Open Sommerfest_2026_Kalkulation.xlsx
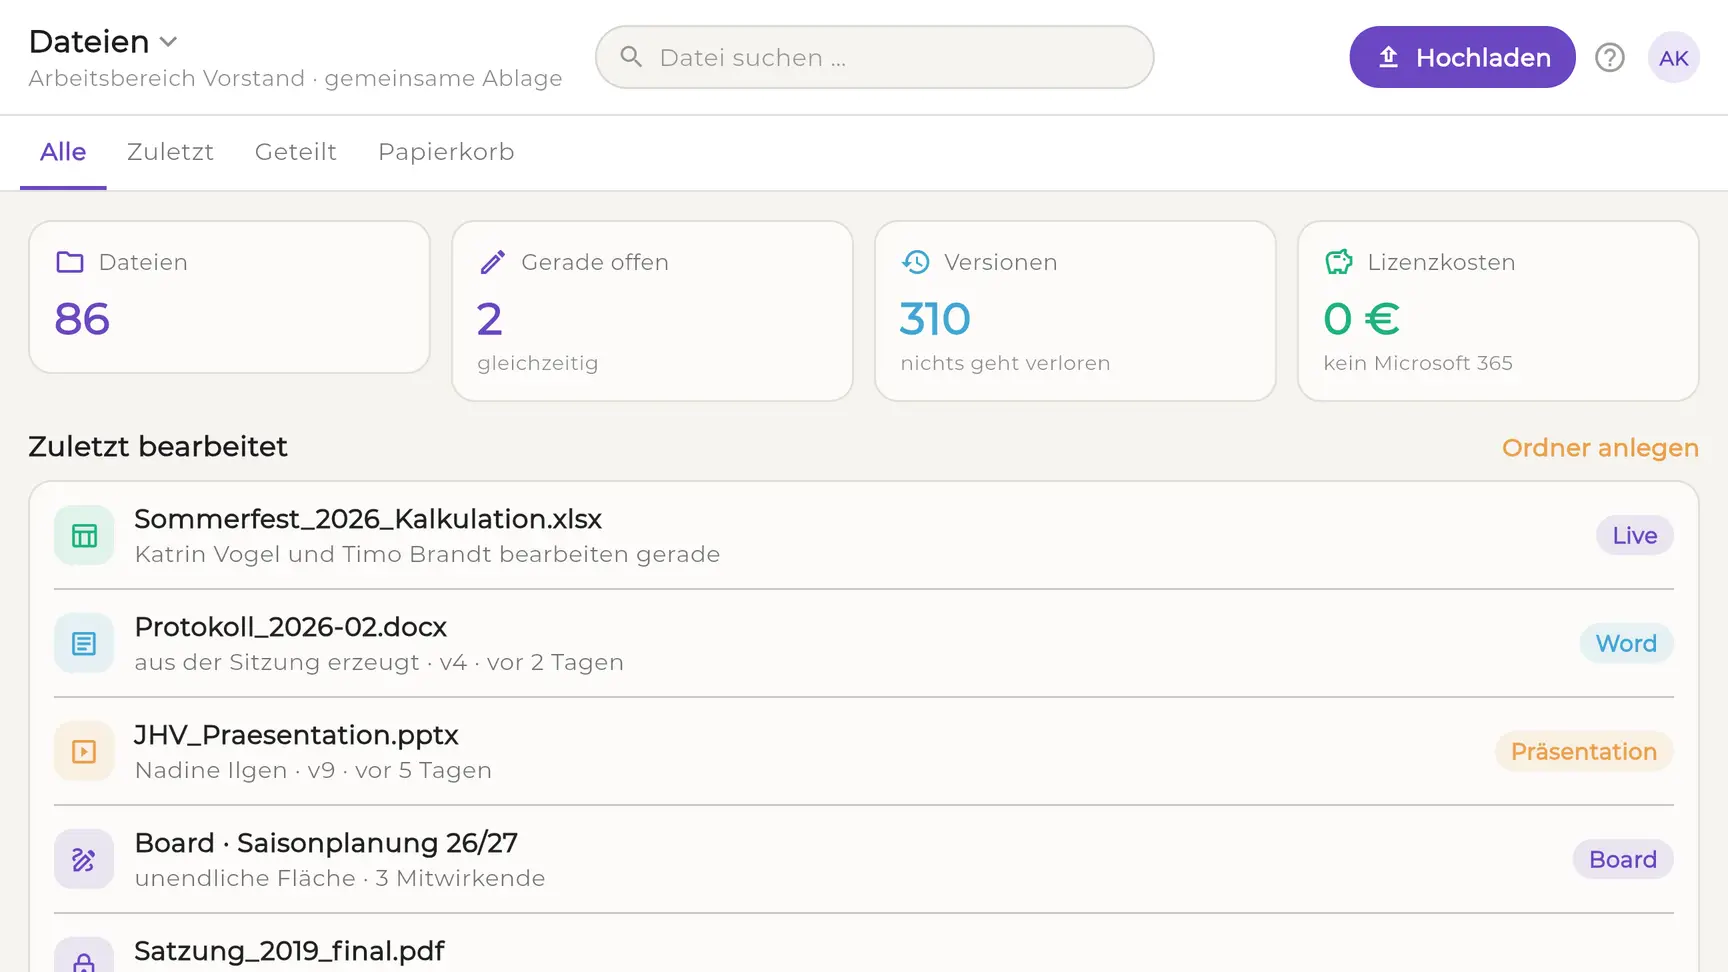Viewport: 1728px width, 972px height. 368,519
